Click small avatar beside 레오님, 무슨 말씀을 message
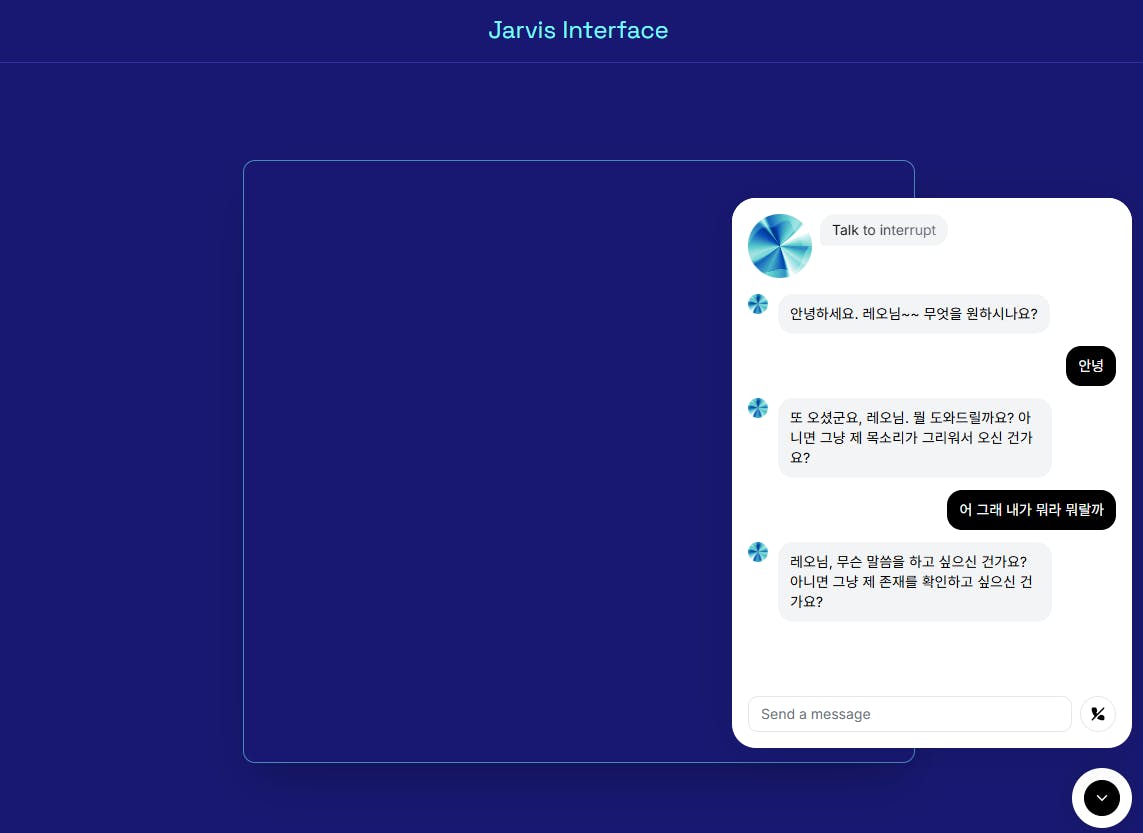This screenshot has width=1143, height=833. pyautogui.click(x=758, y=552)
